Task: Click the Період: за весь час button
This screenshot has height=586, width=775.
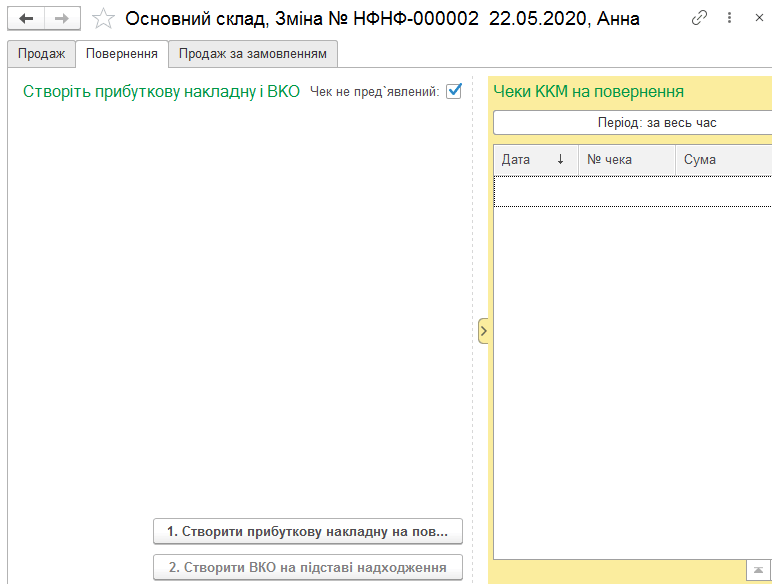Action: [x=633, y=123]
